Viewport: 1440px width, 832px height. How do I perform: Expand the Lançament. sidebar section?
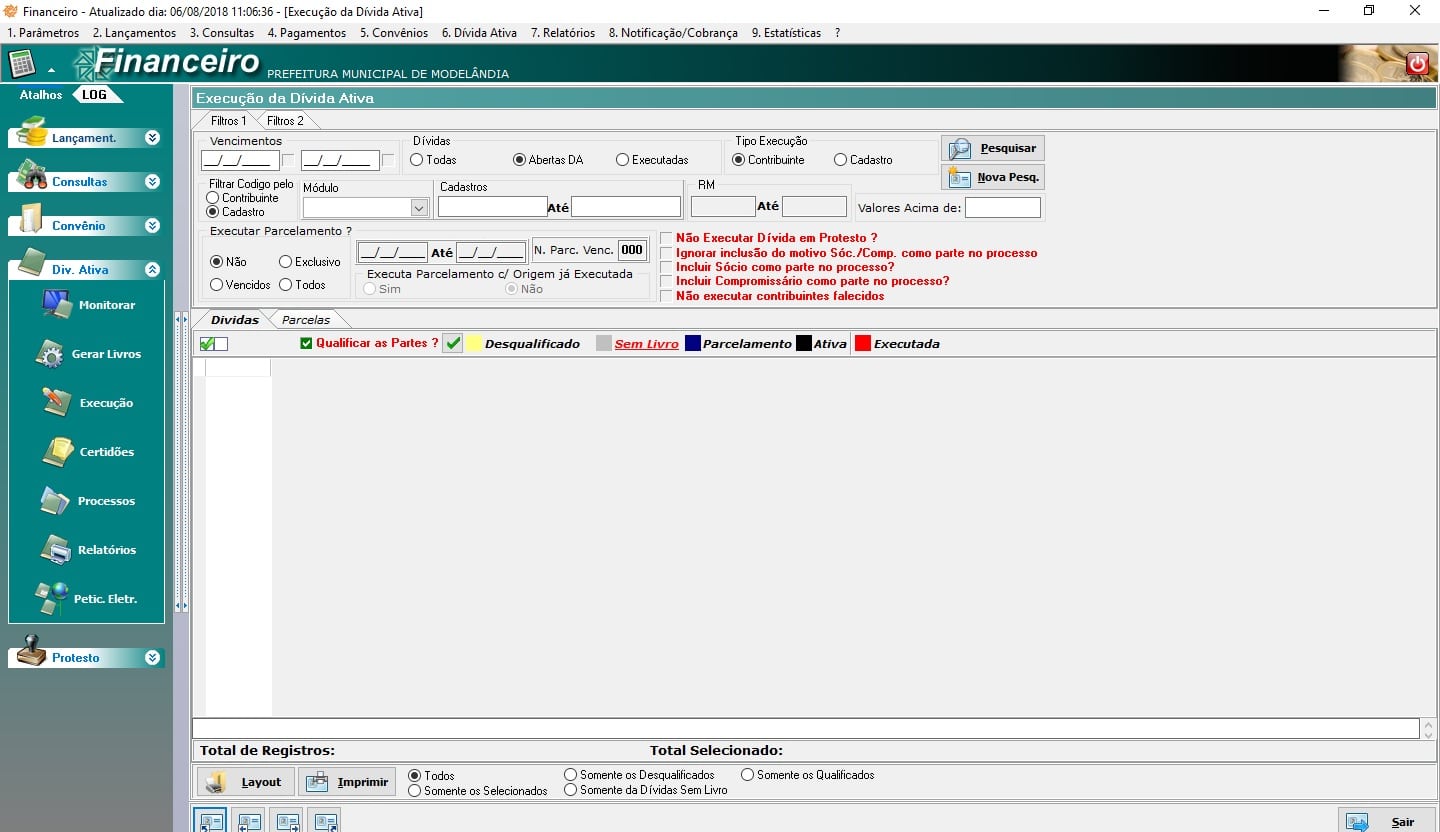click(x=152, y=138)
